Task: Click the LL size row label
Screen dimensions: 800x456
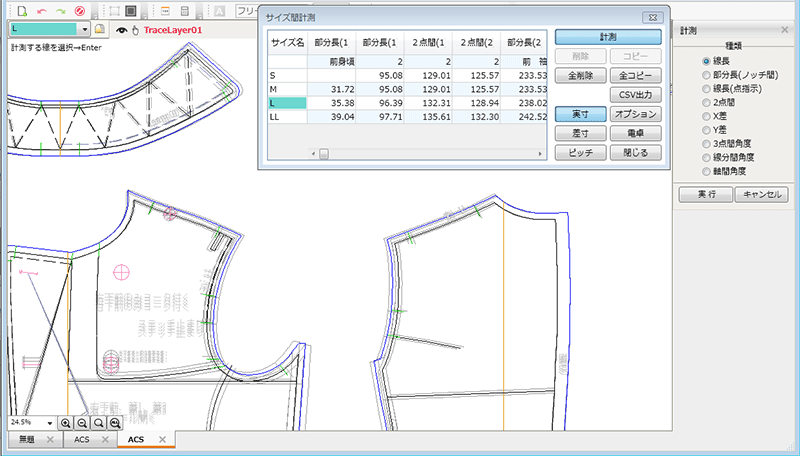Action: pyautogui.click(x=287, y=117)
